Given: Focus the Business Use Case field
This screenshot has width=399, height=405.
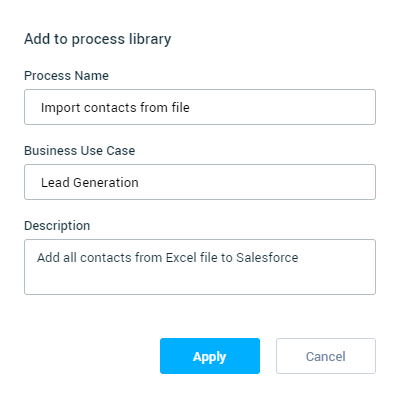Looking at the screenshot, I should click(200, 182).
